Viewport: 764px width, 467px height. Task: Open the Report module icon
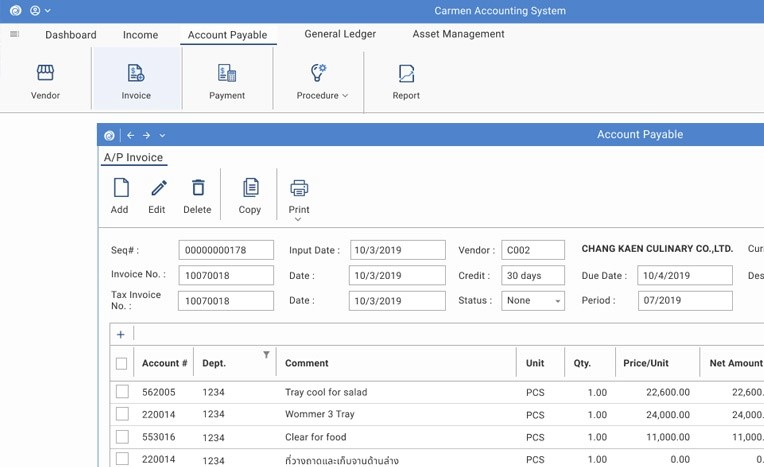[406, 74]
